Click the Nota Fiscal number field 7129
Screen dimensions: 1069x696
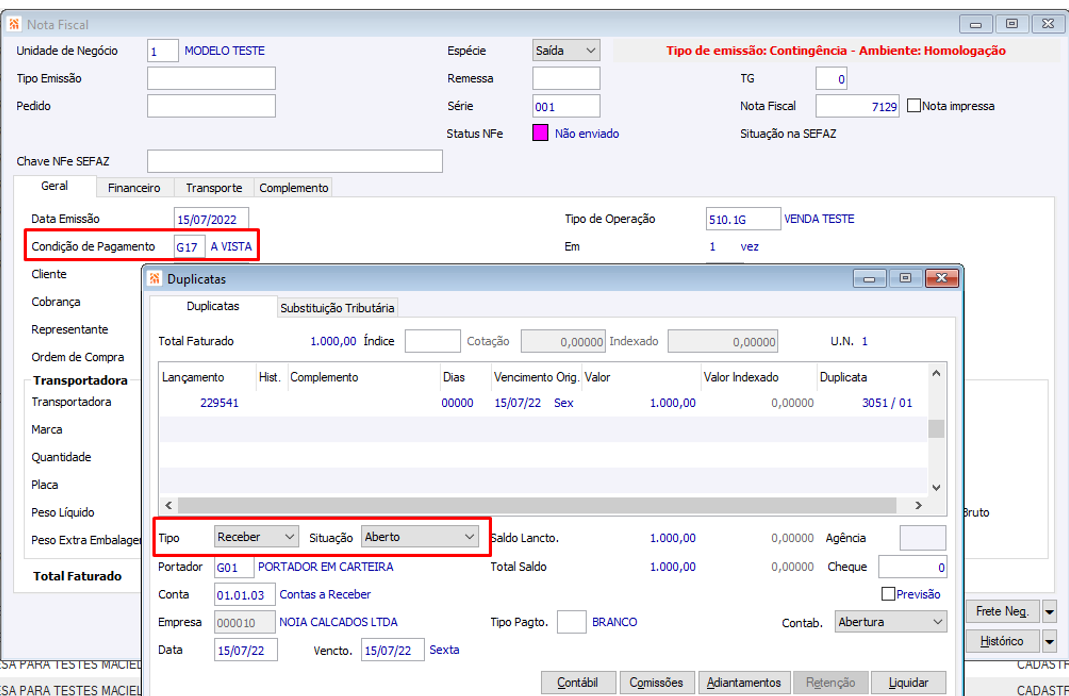858,106
